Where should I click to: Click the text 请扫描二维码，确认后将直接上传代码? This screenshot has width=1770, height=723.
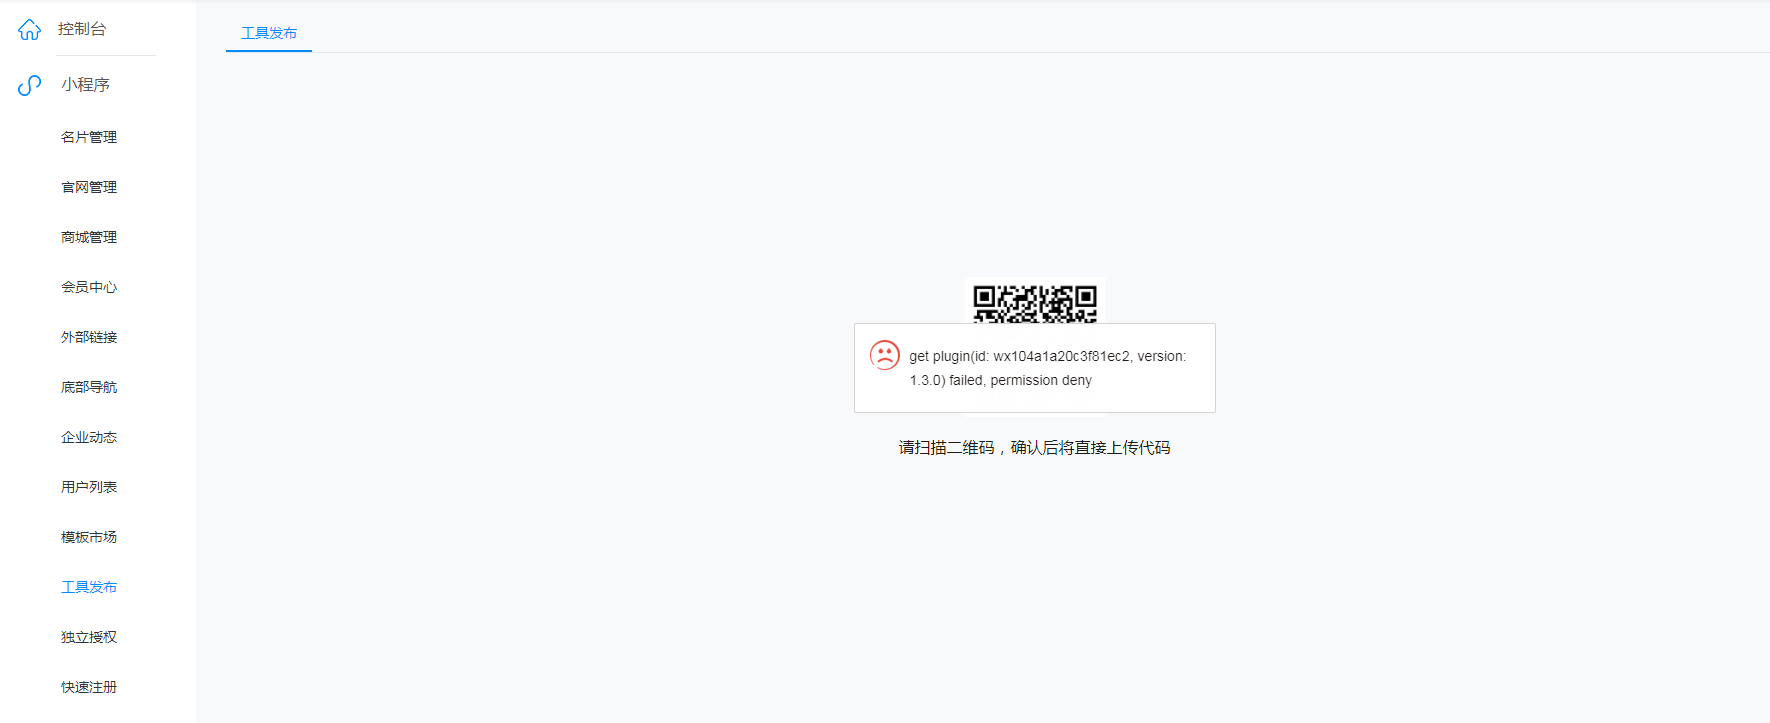point(1034,448)
